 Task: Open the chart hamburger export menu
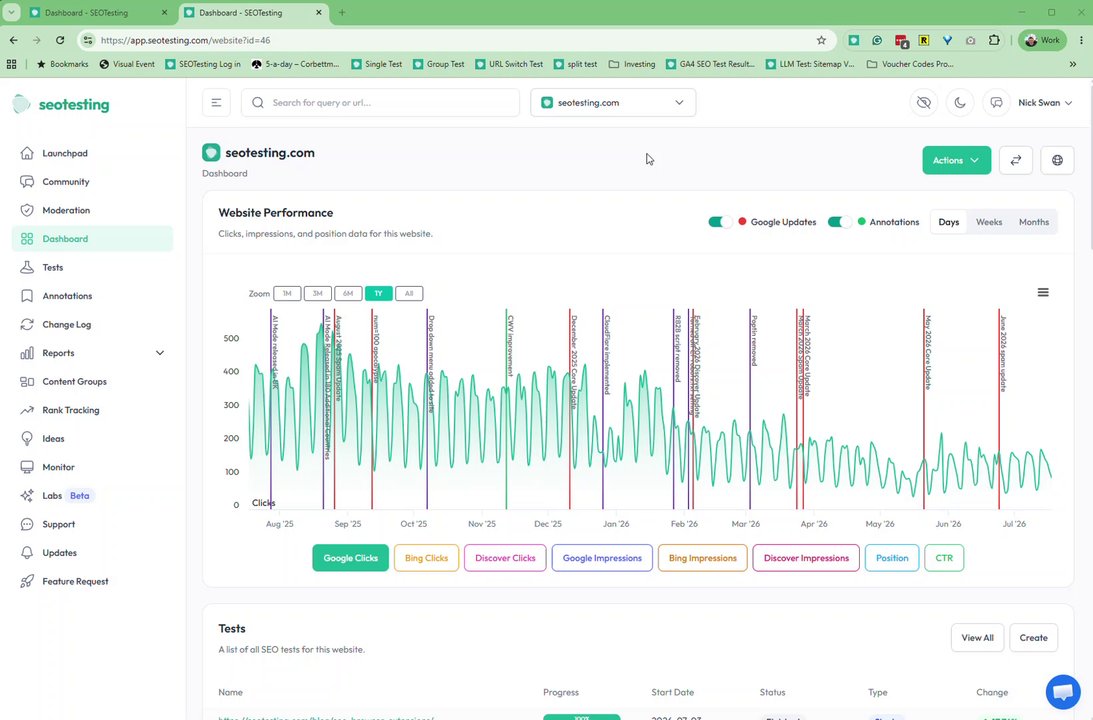pyautogui.click(x=1043, y=293)
